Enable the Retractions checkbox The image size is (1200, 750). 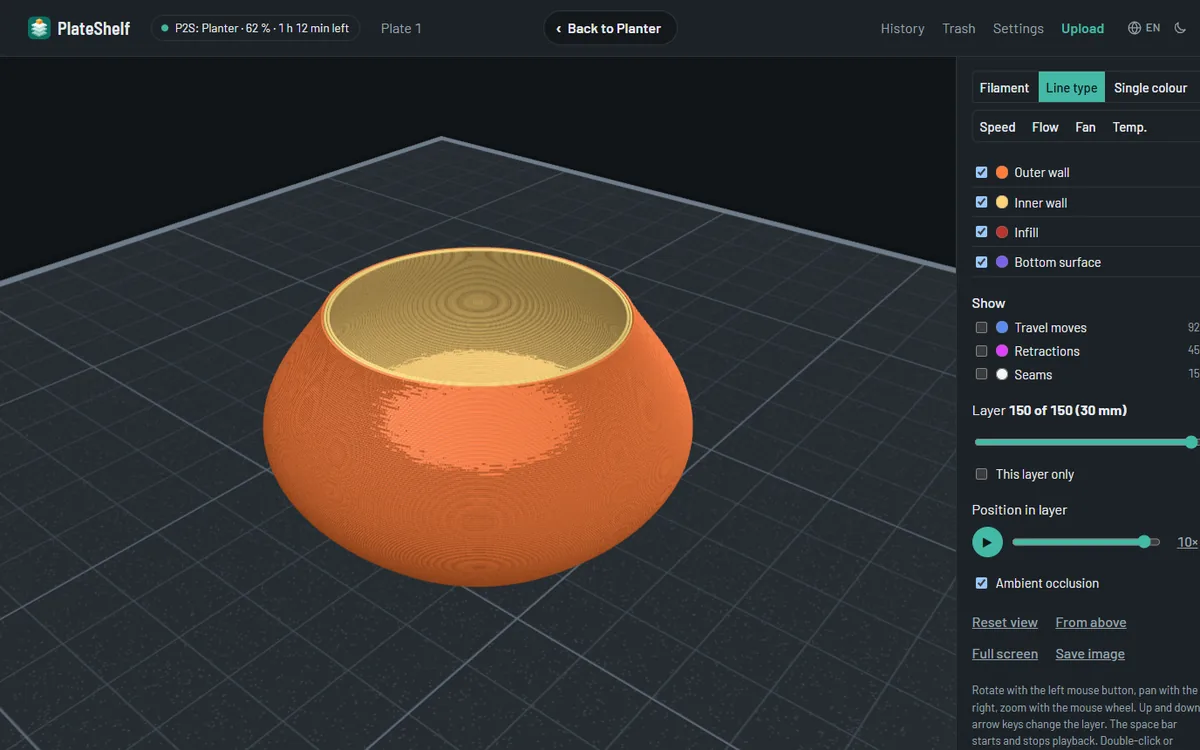(981, 351)
